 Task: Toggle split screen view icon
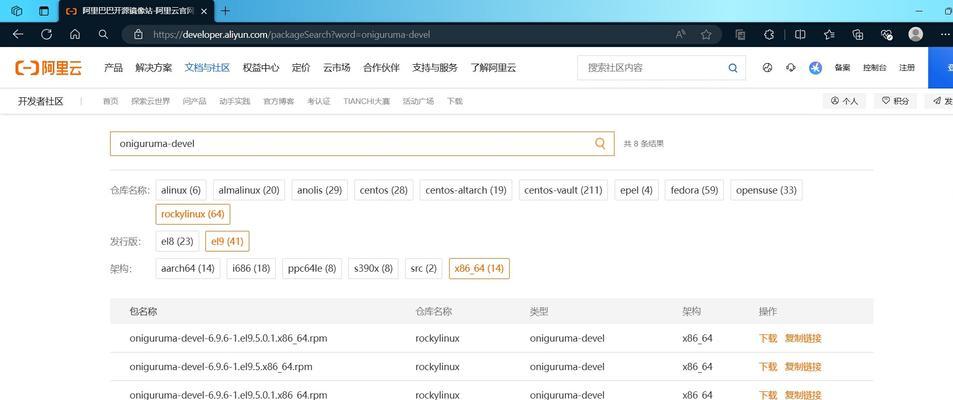[800, 35]
